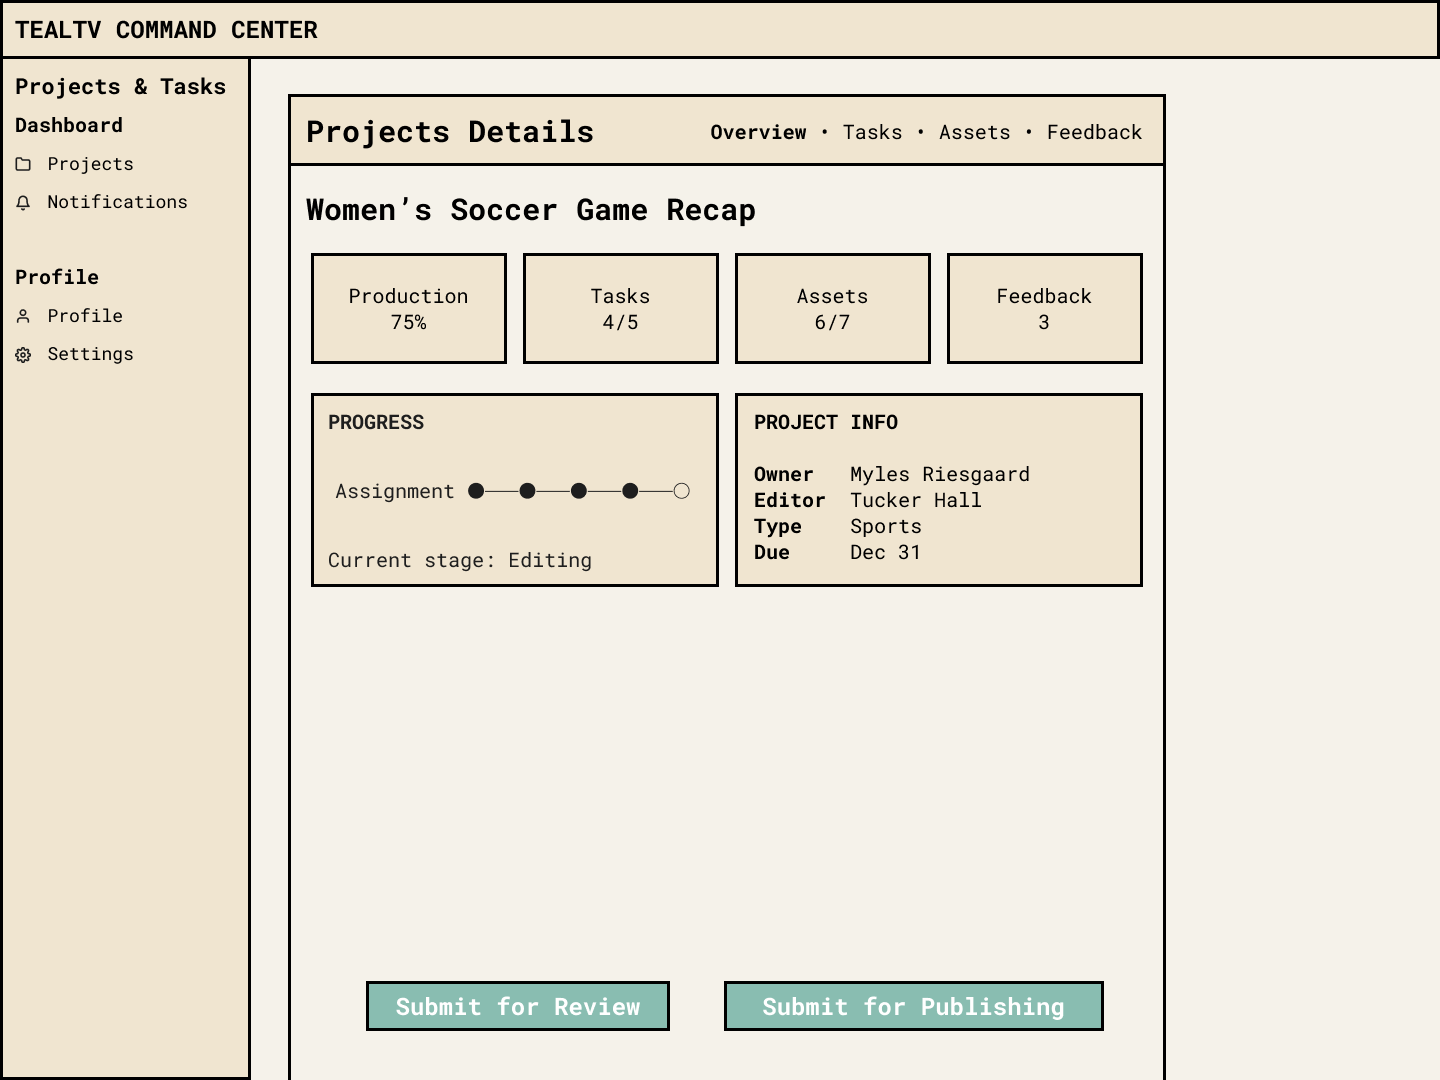Click the due date Dec 31

tap(885, 552)
